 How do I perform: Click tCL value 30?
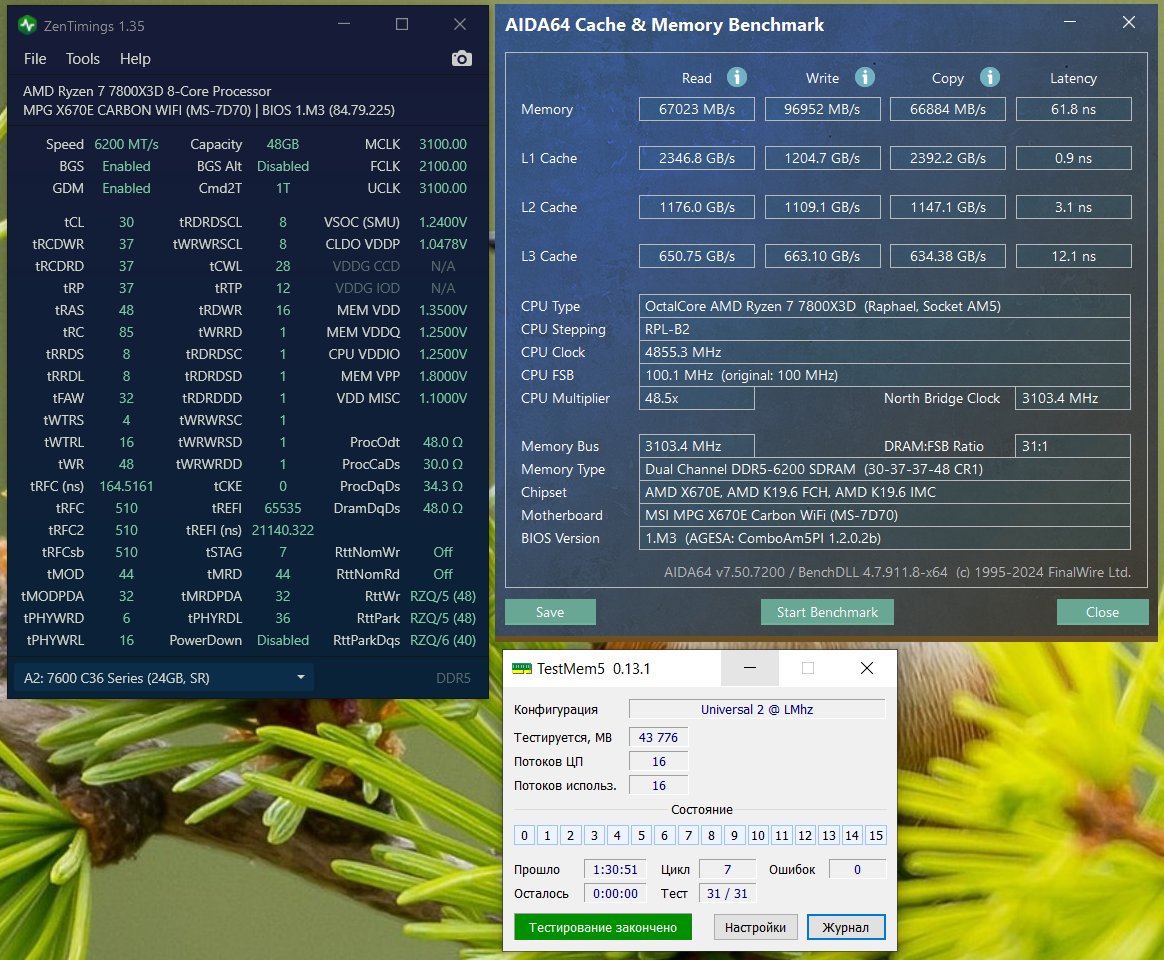(x=126, y=222)
